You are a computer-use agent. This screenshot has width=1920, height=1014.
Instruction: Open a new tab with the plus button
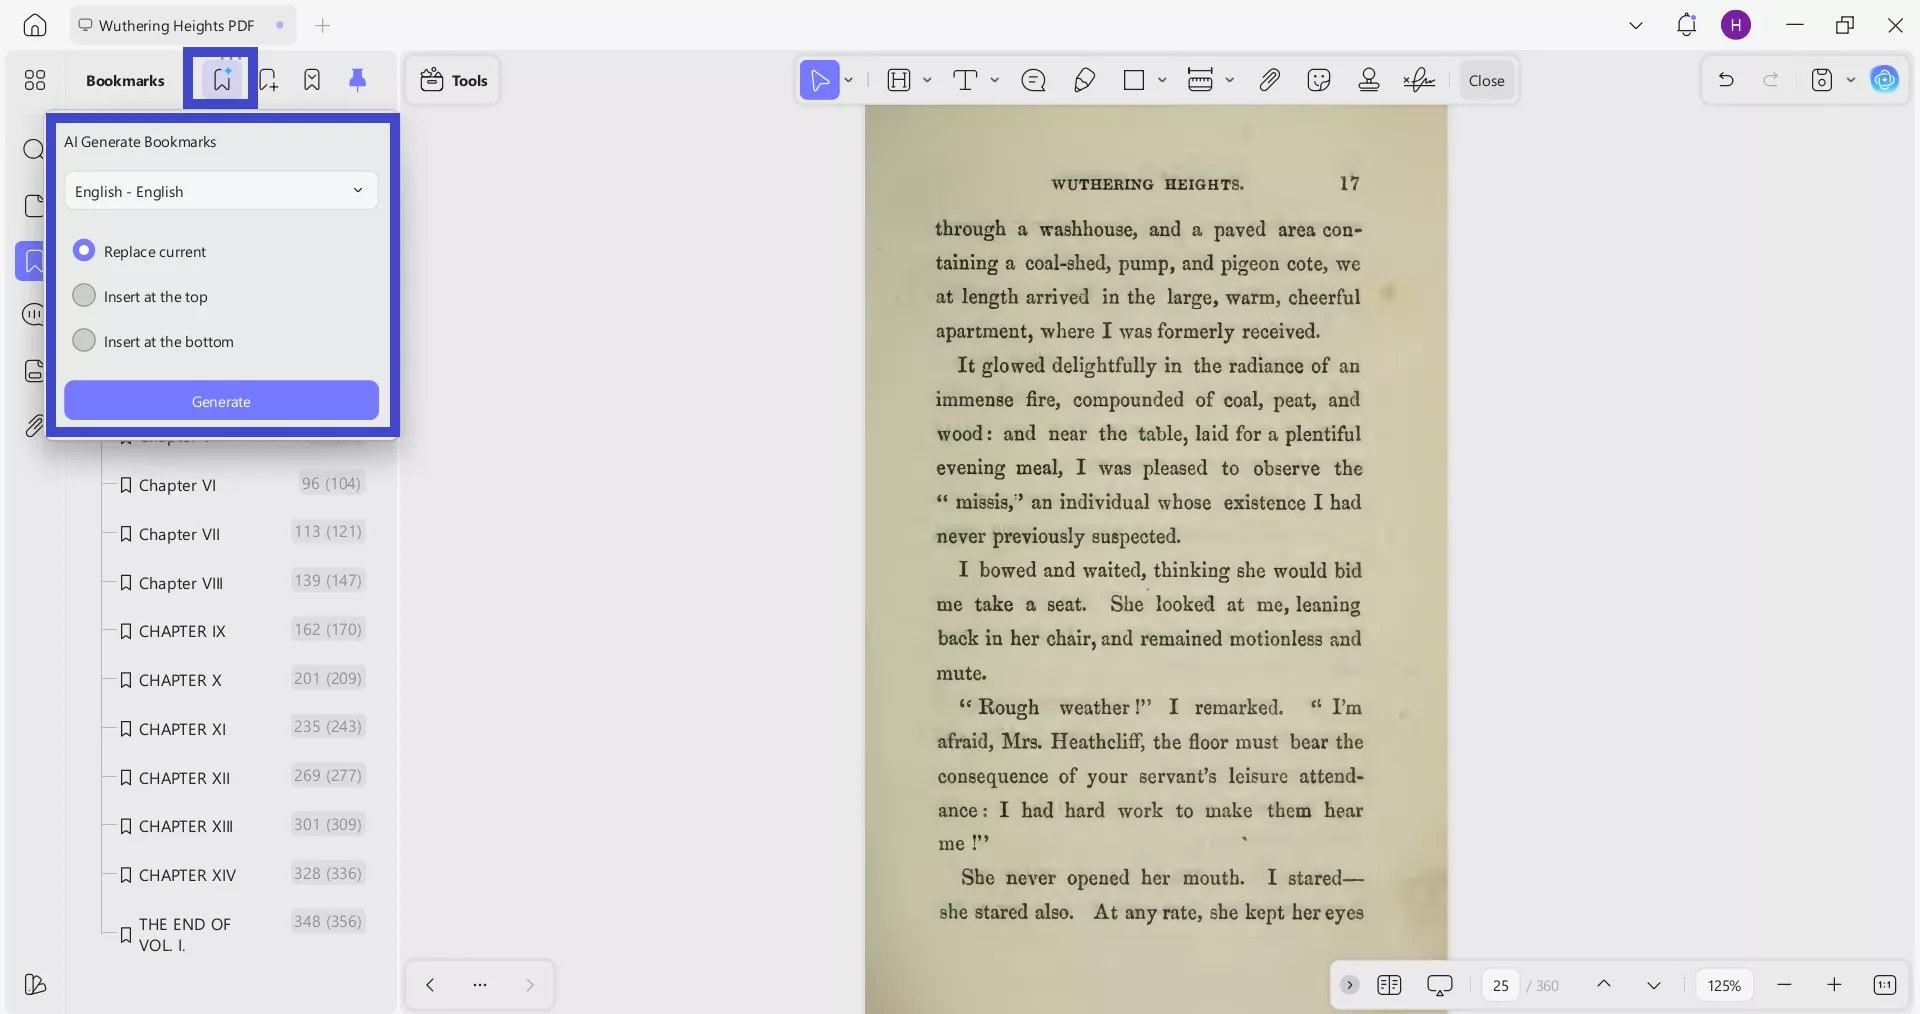tap(322, 26)
